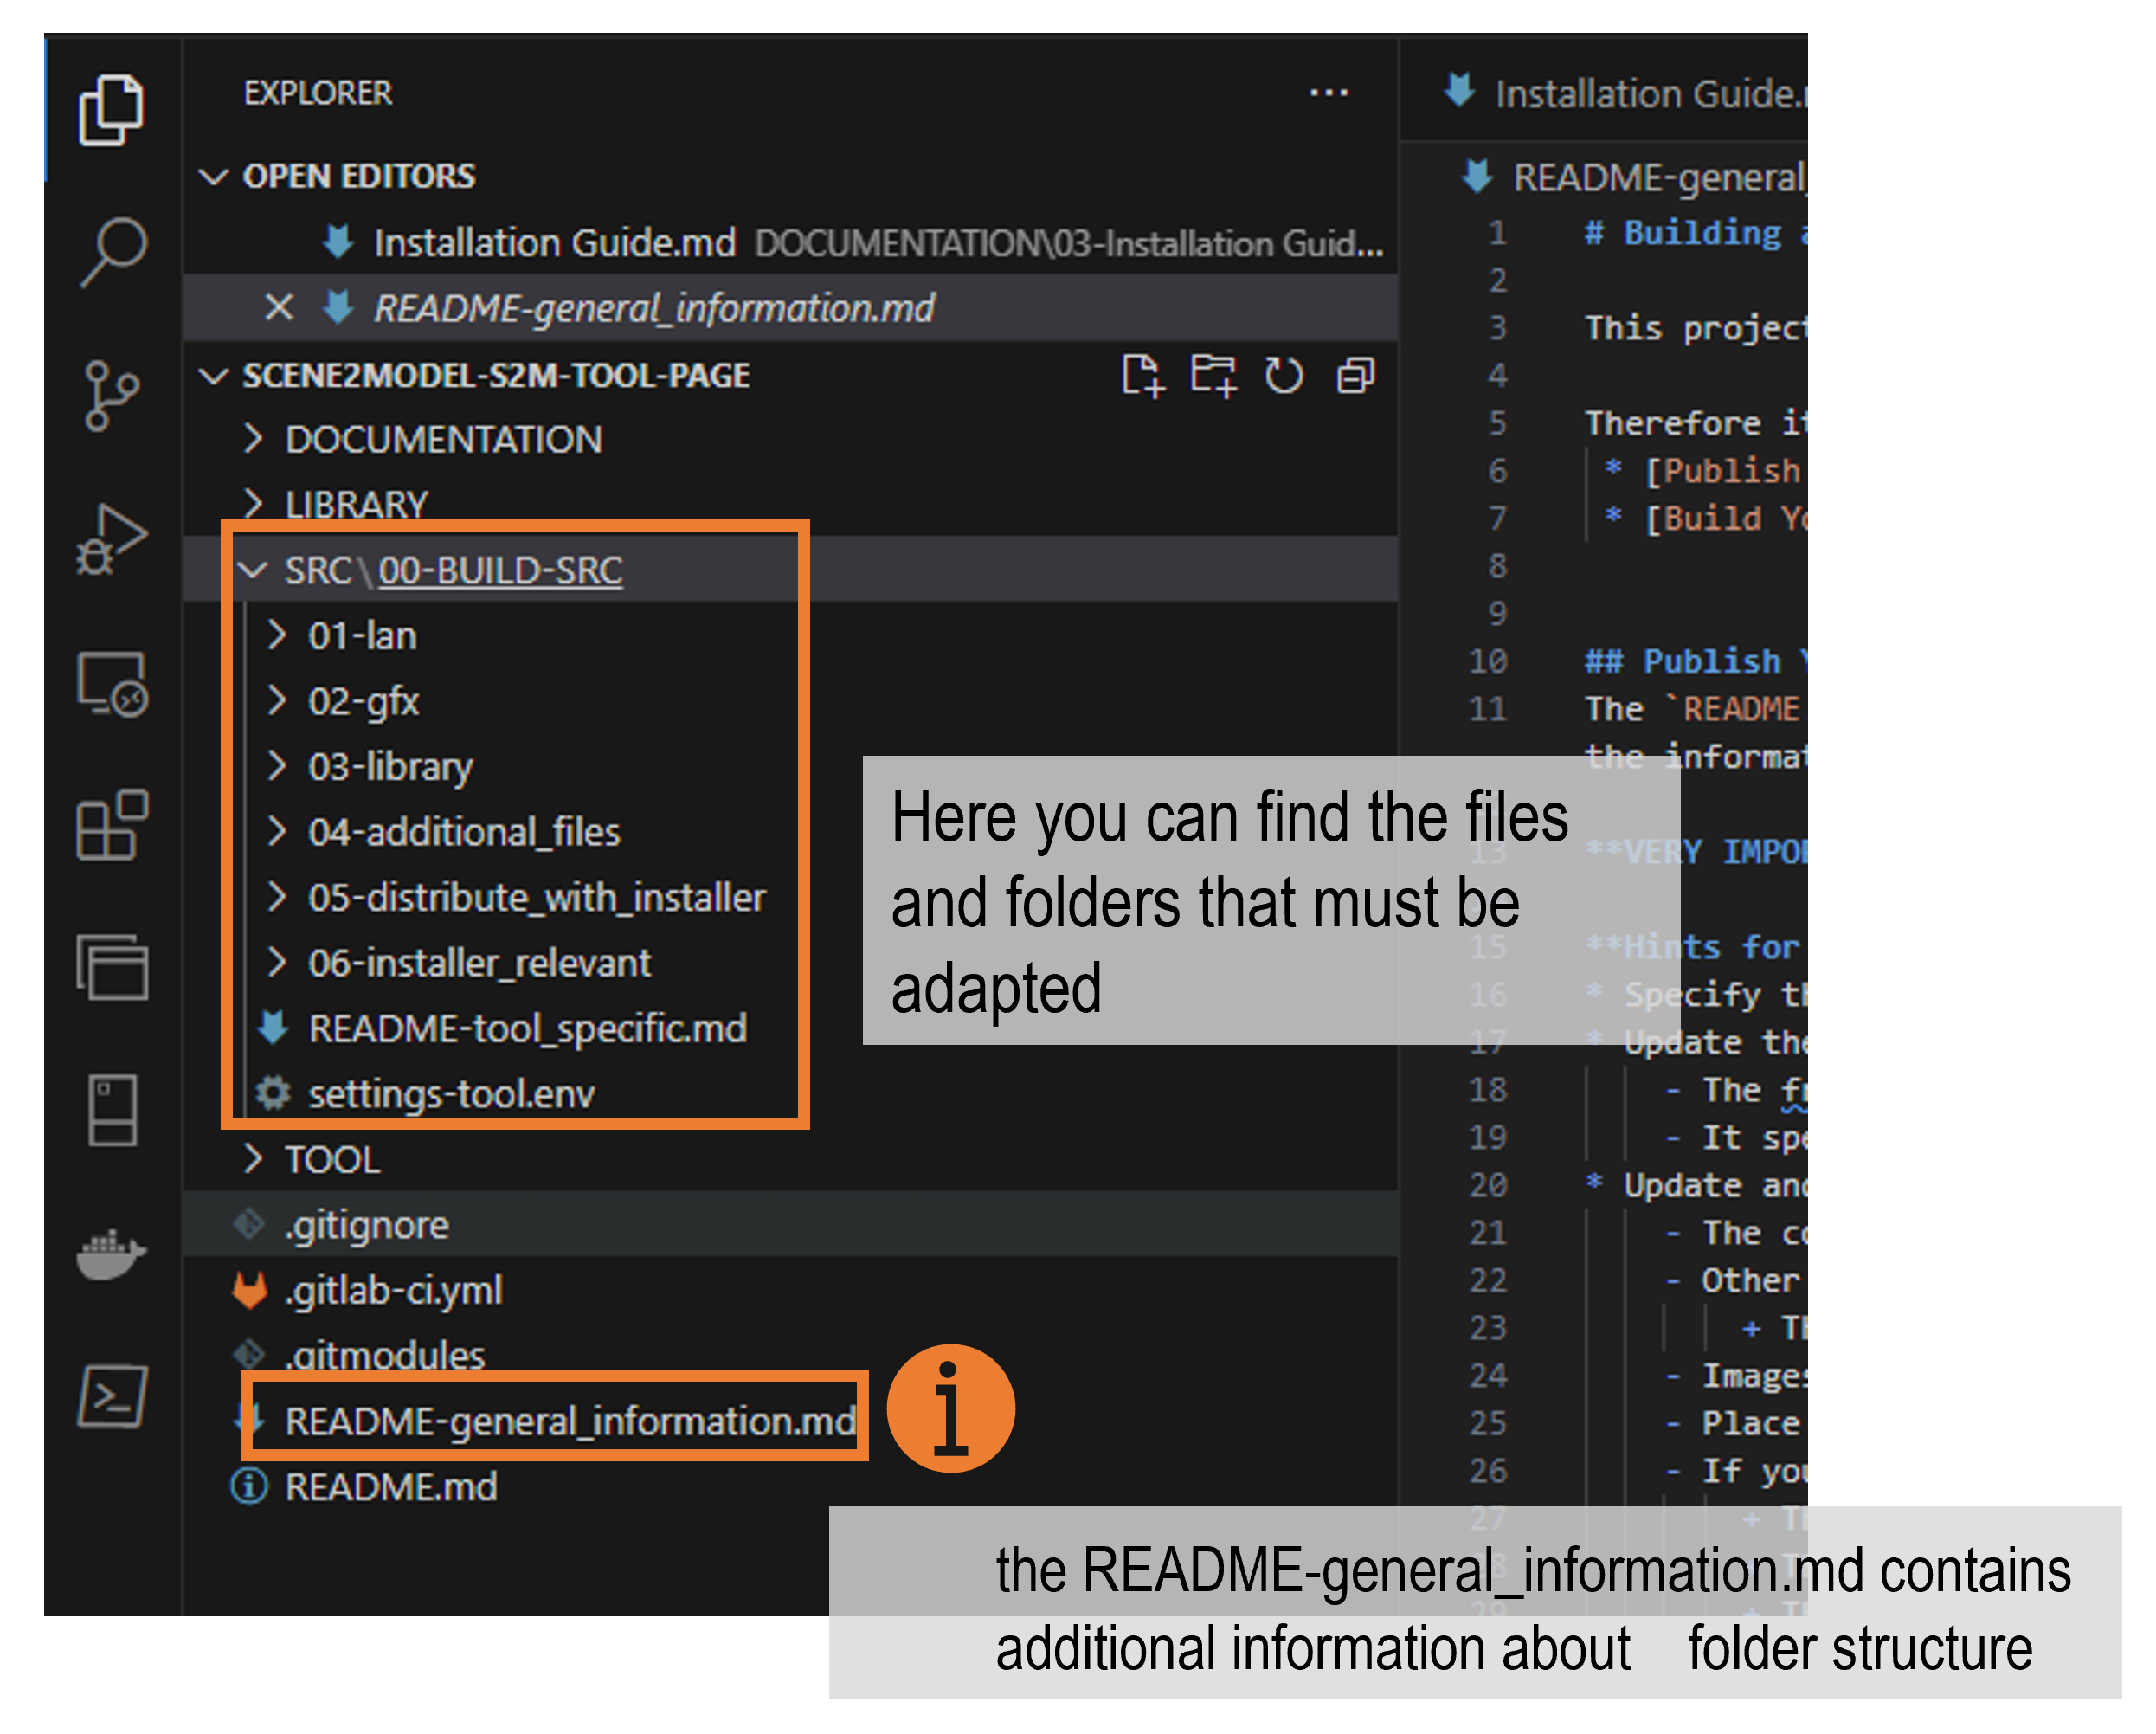2156x1734 pixels.
Task: Expand the DOCUMENTATION folder
Action: point(254,439)
